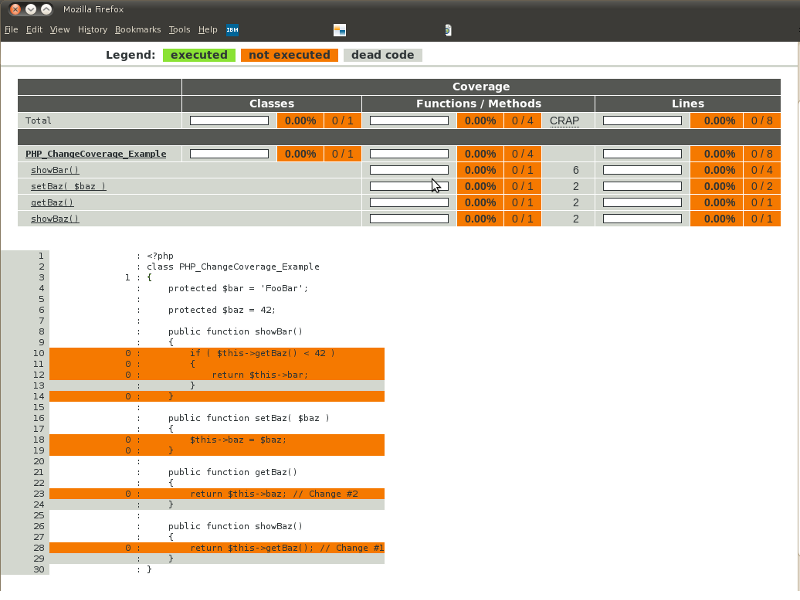Select the View menu
This screenshot has width=800, height=600.
tap(59, 29)
